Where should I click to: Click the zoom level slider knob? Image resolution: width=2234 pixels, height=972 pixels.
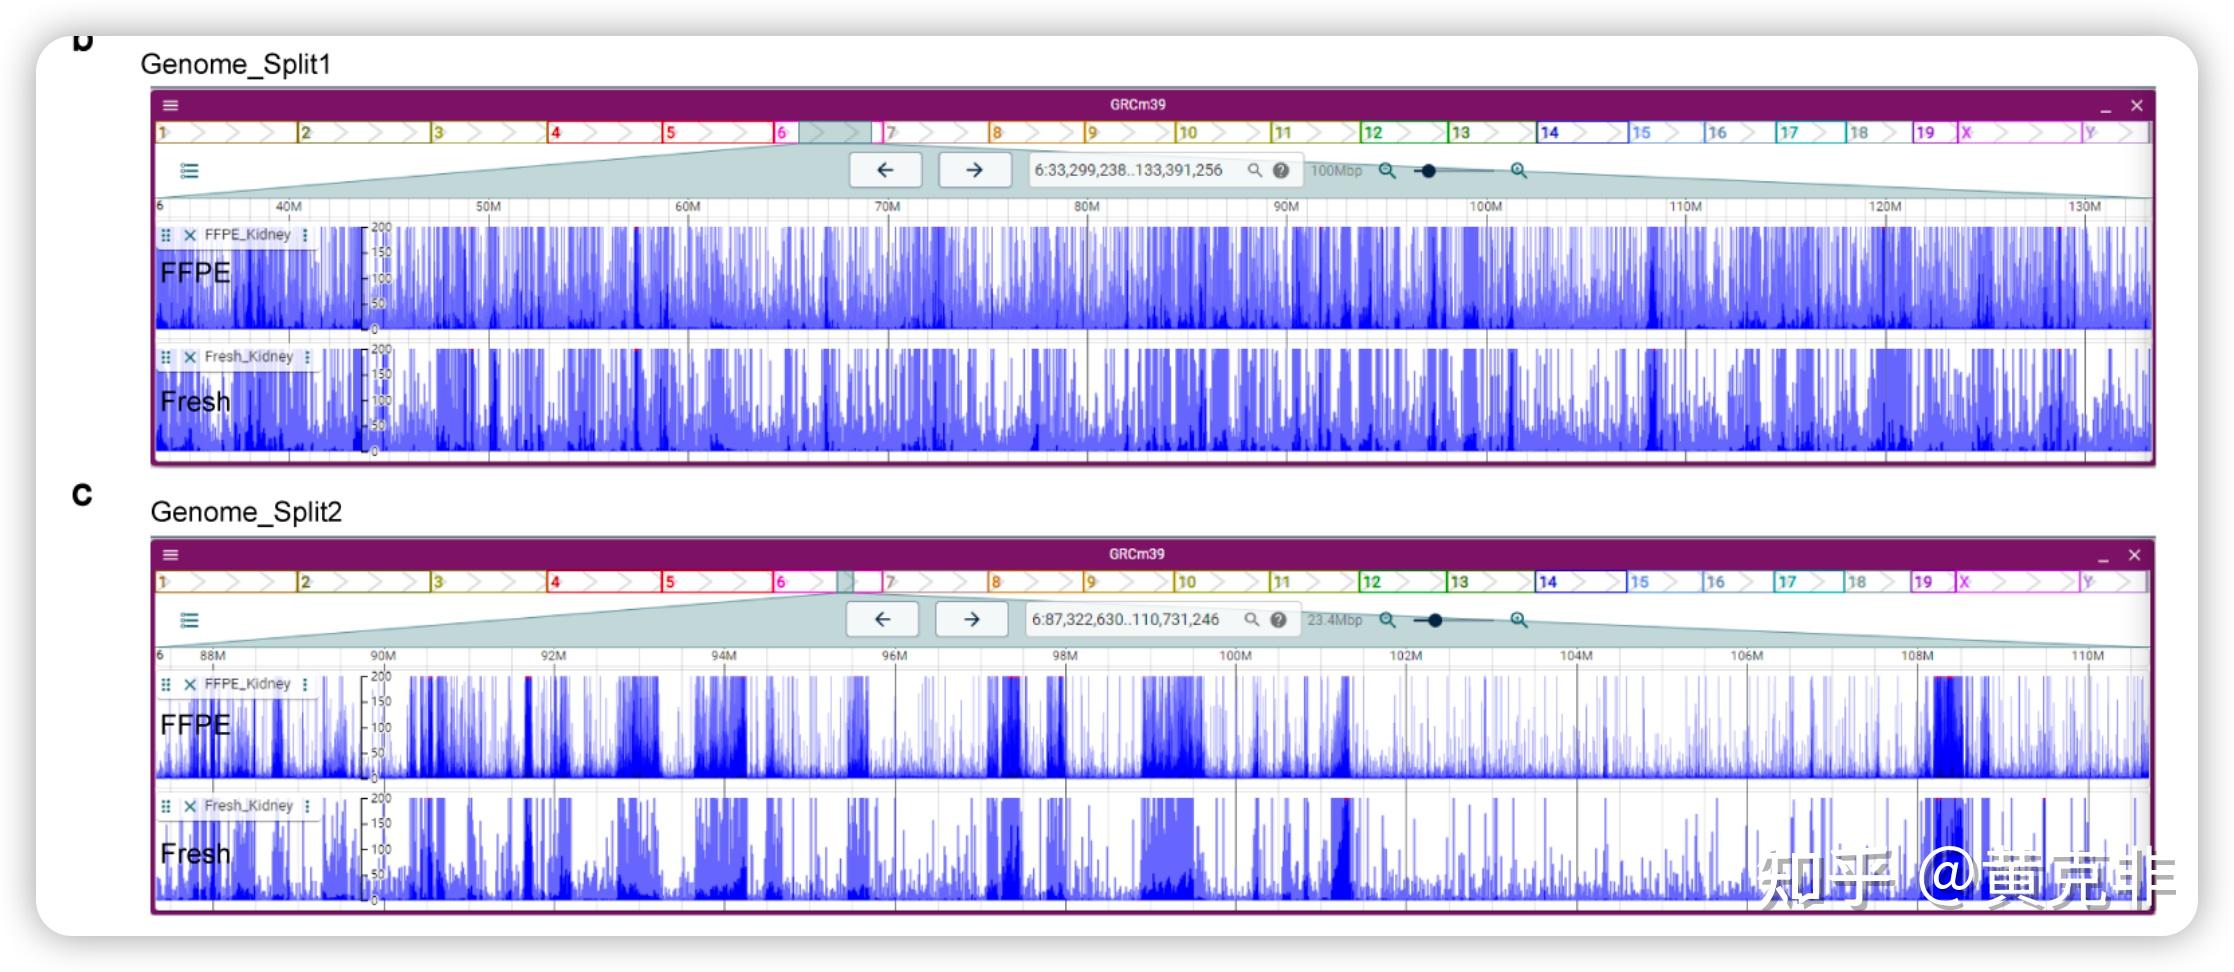1430,171
